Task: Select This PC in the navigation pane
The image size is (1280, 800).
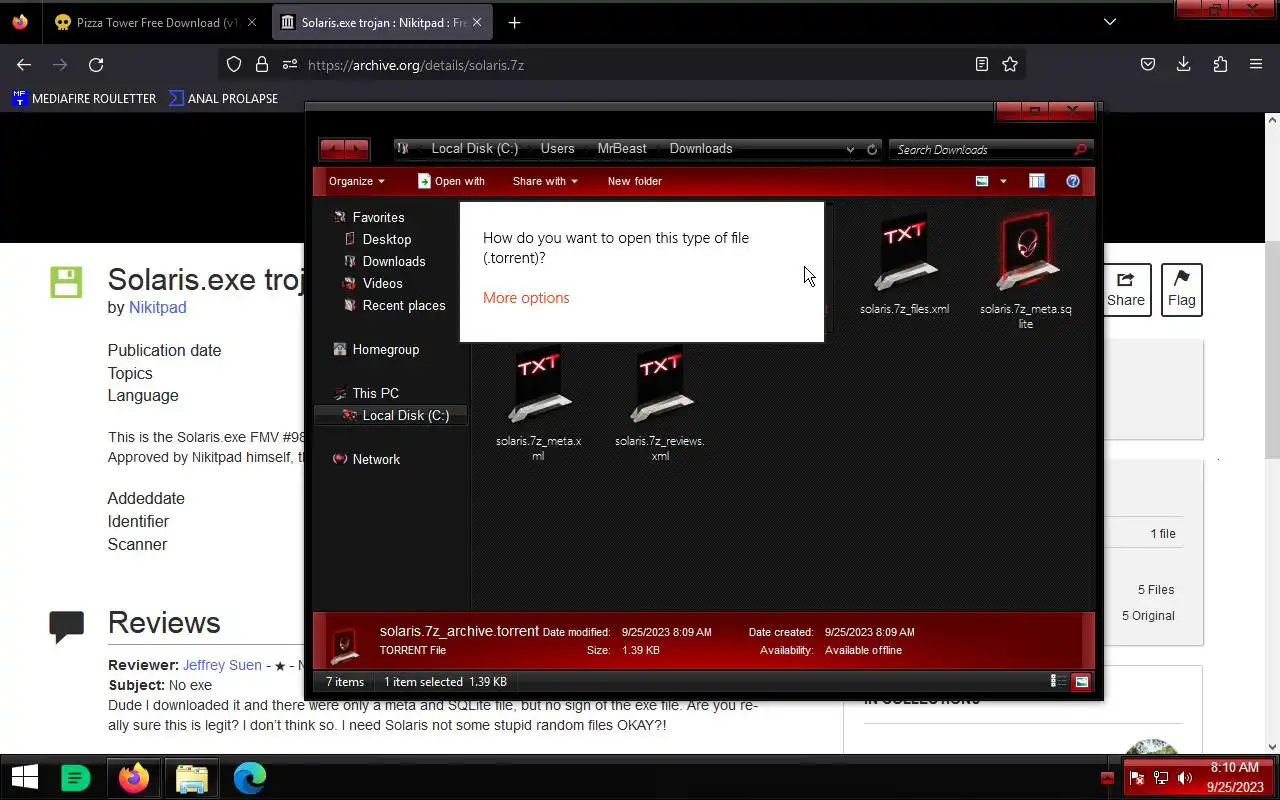Action: point(375,393)
